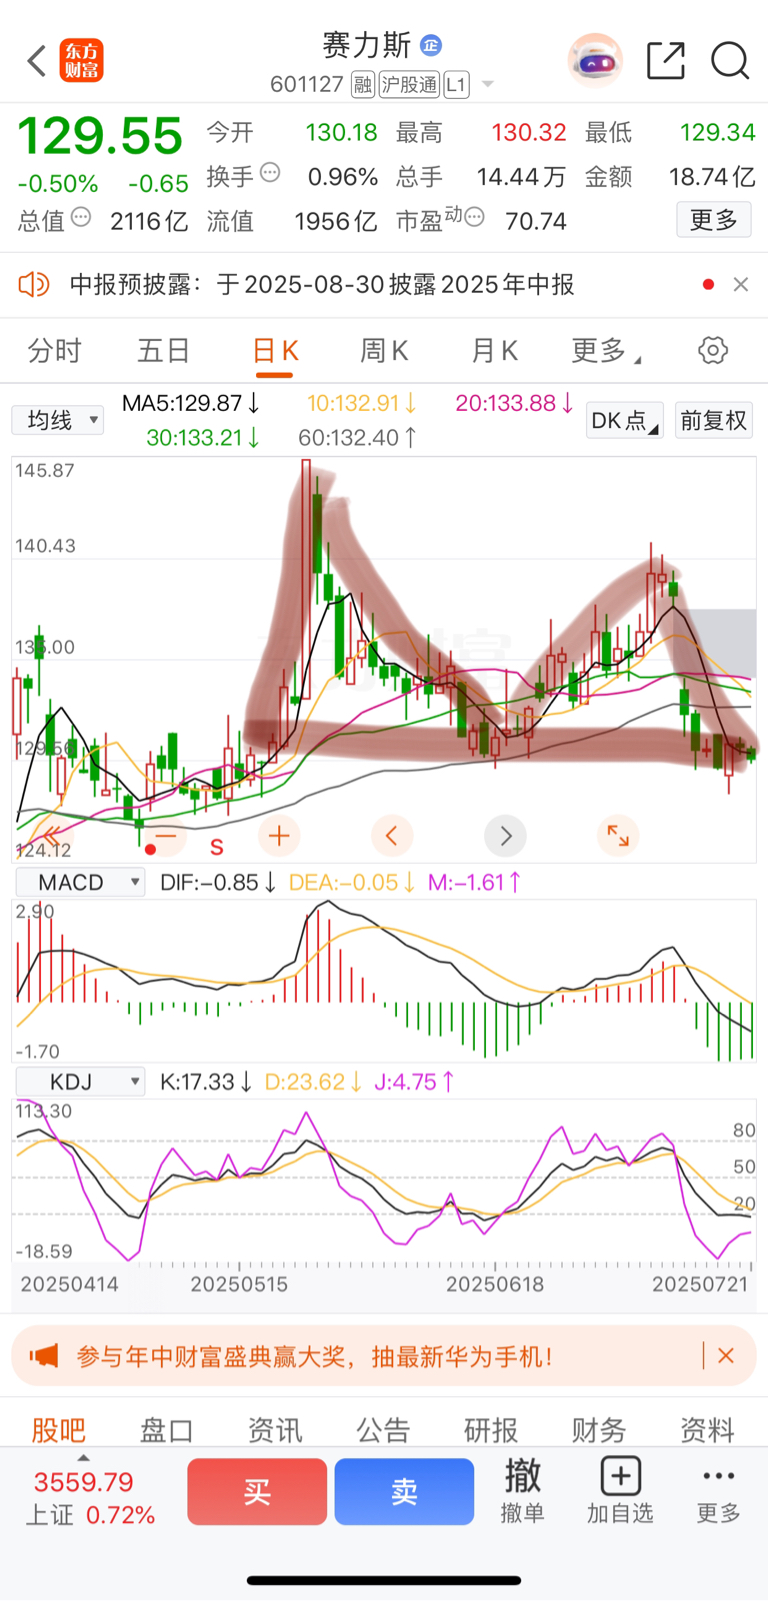Tap the red 买 buy button
This screenshot has width=768, height=1601.
click(x=257, y=1491)
